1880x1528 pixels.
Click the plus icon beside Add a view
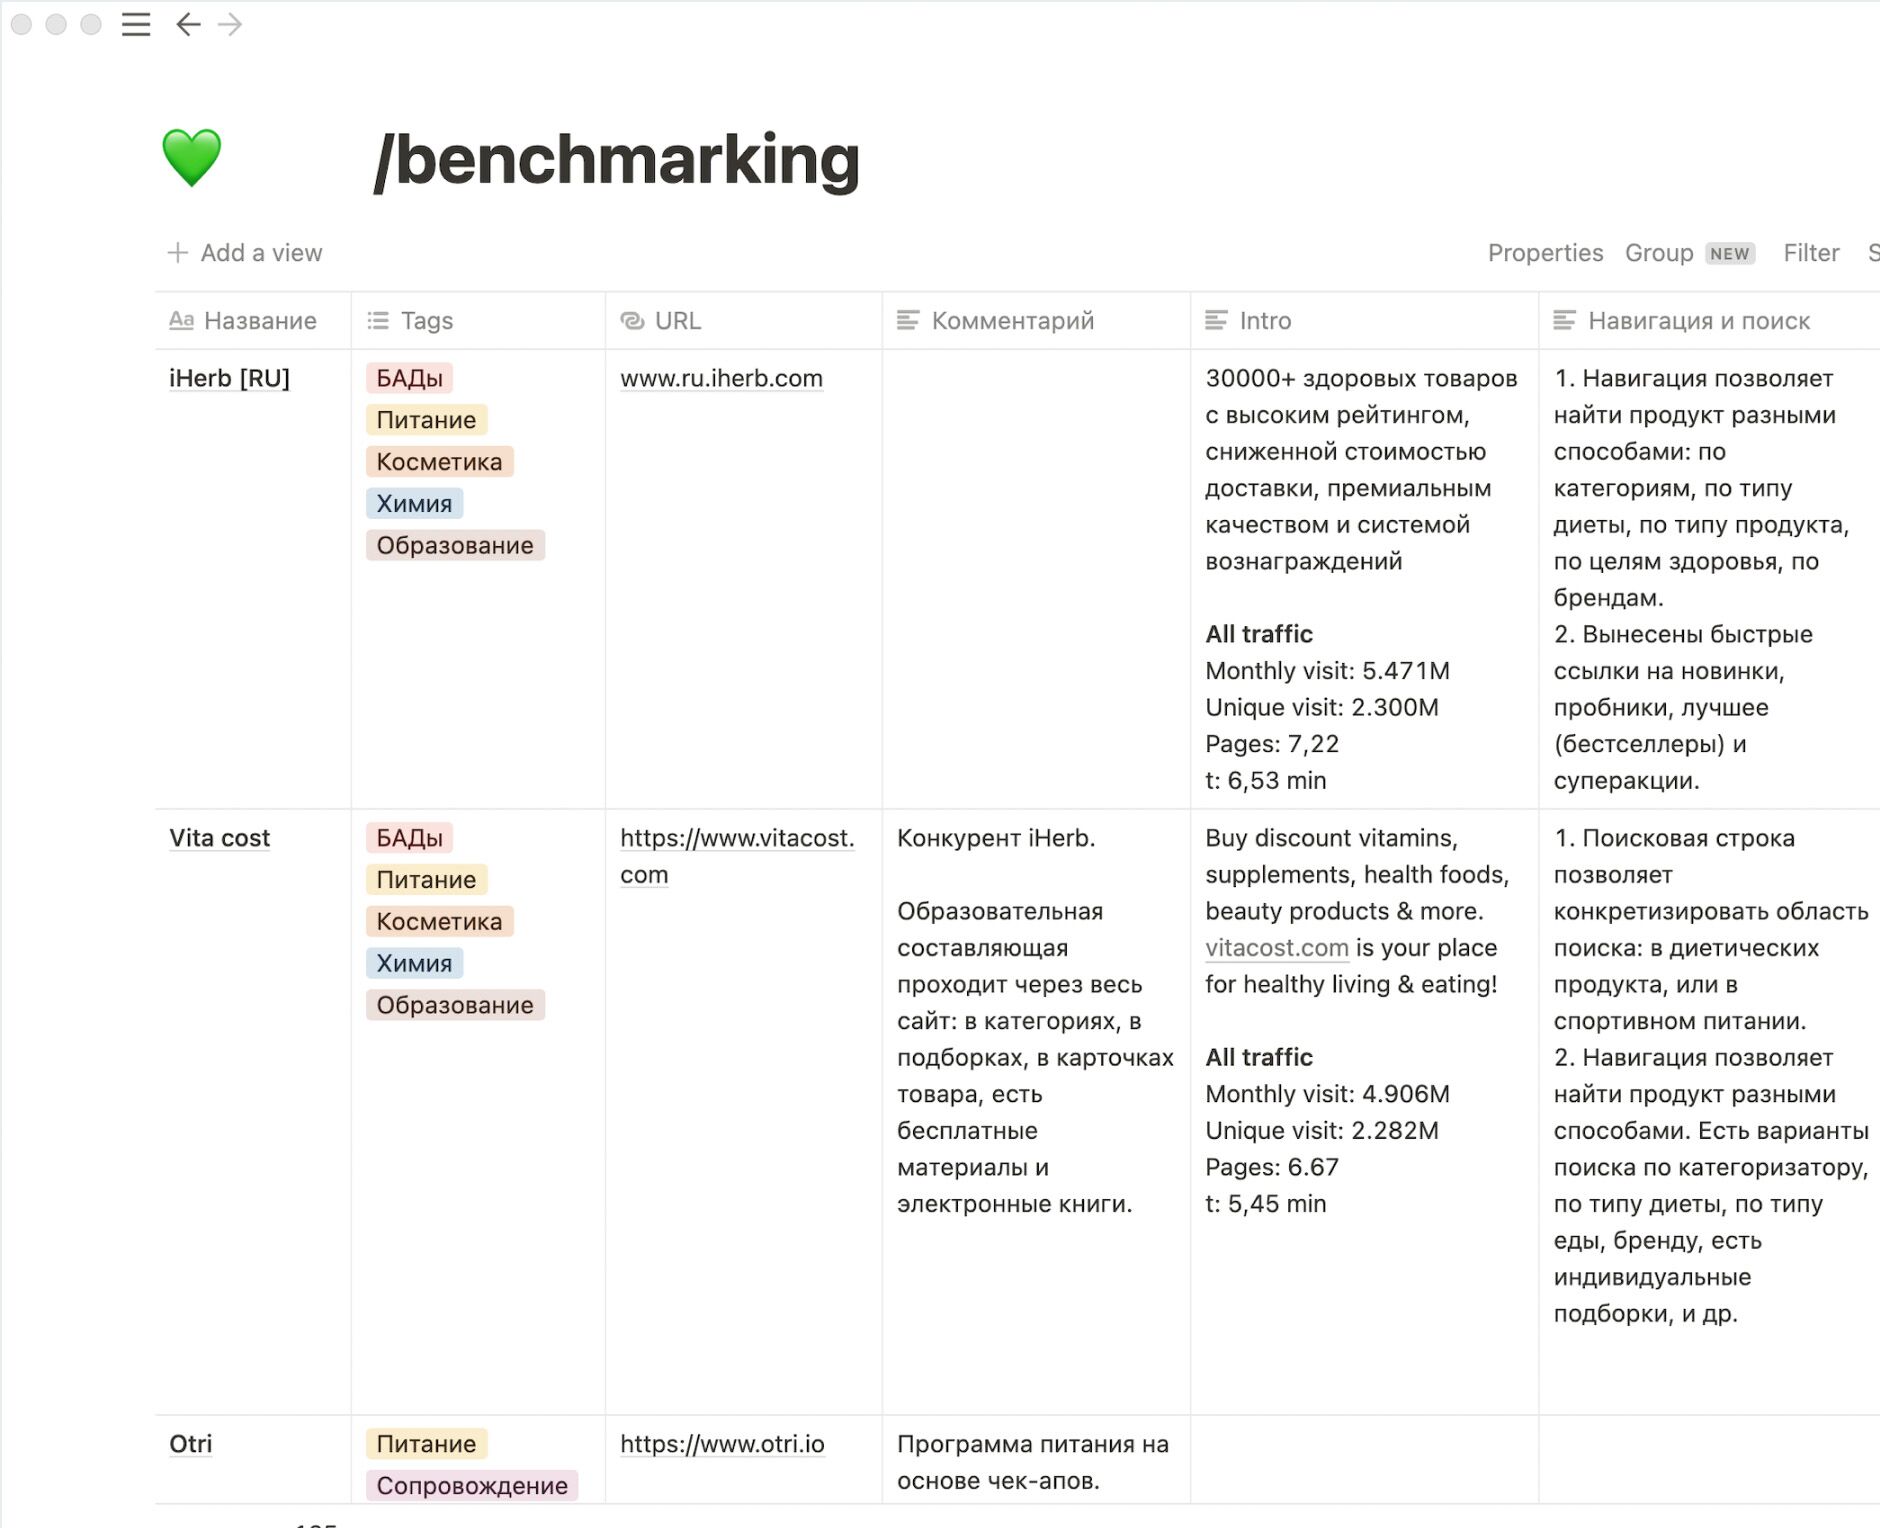[x=178, y=253]
